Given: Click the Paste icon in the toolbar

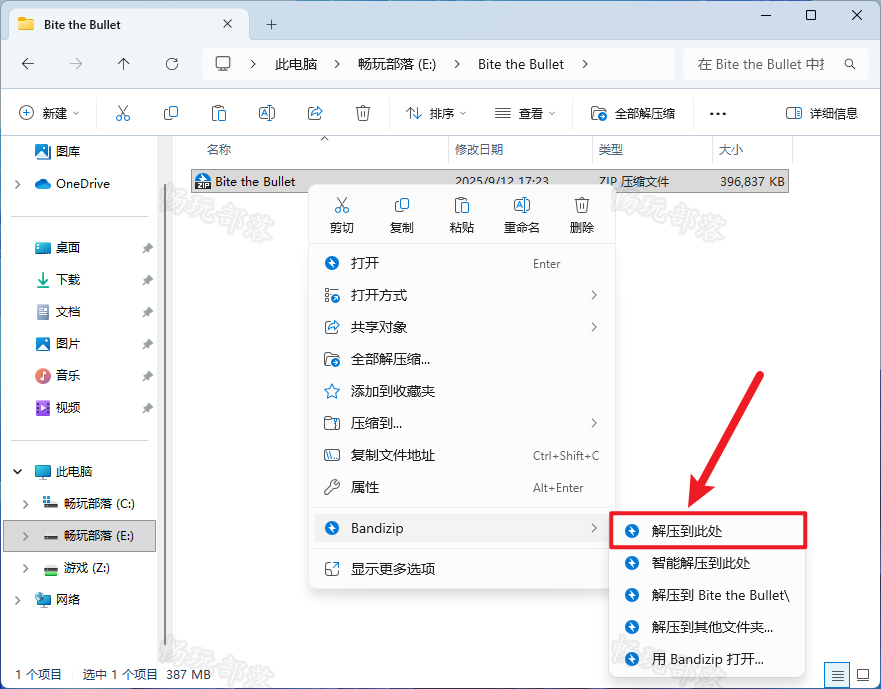Looking at the screenshot, I should pyautogui.click(x=219, y=113).
